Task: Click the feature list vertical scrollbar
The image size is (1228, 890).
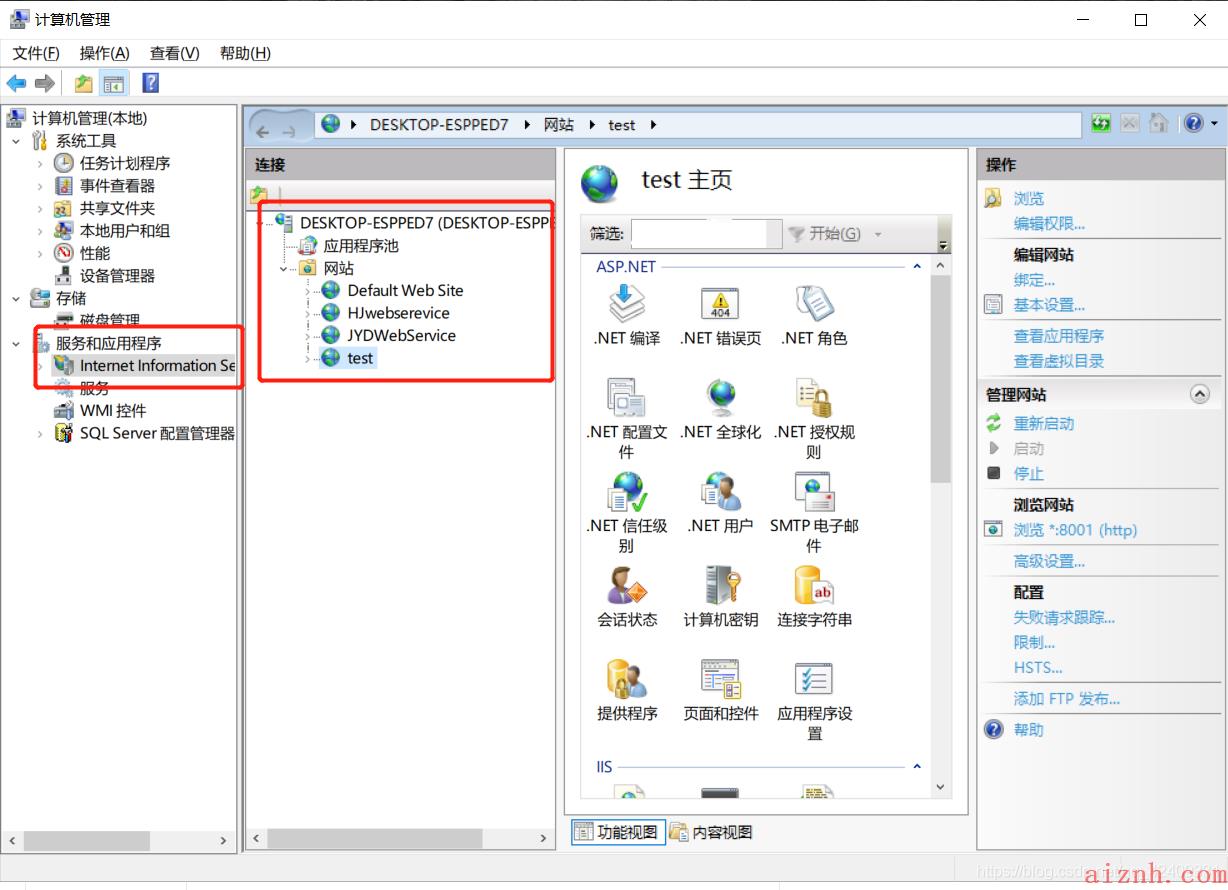Action: (x=940, y=380)
